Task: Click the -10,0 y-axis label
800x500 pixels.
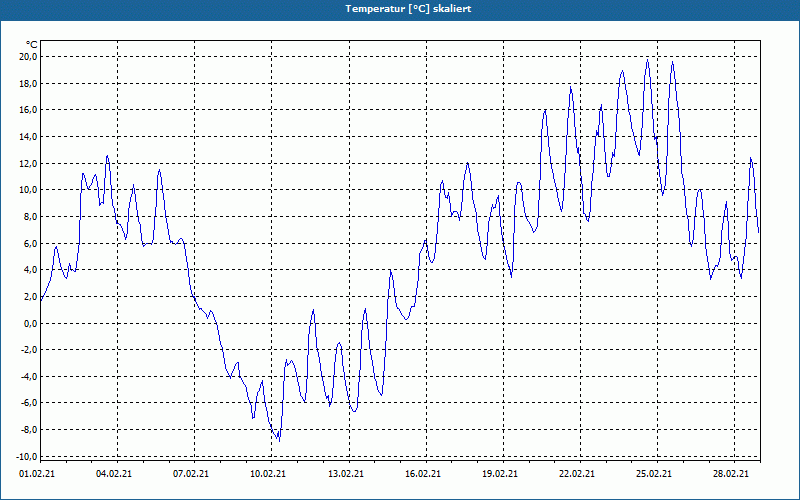Action: coord(27,456)
